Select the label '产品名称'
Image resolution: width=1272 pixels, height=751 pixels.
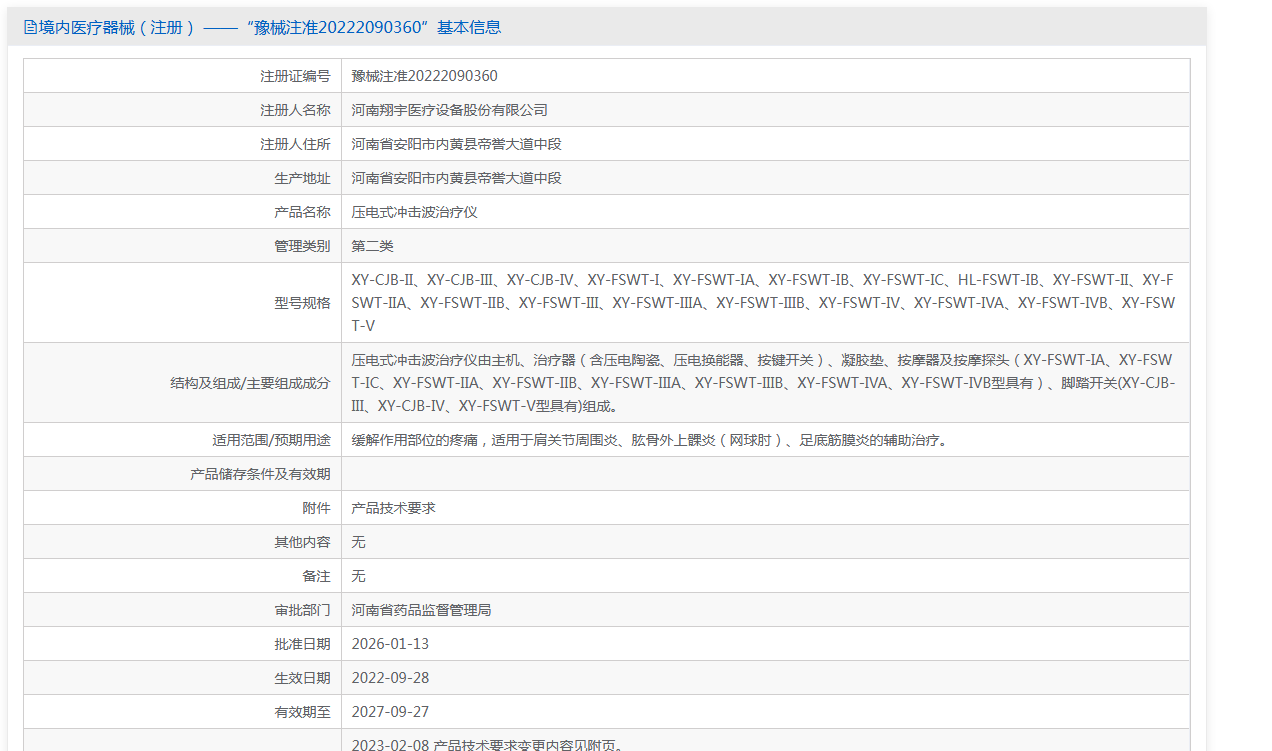pos(302,212)
